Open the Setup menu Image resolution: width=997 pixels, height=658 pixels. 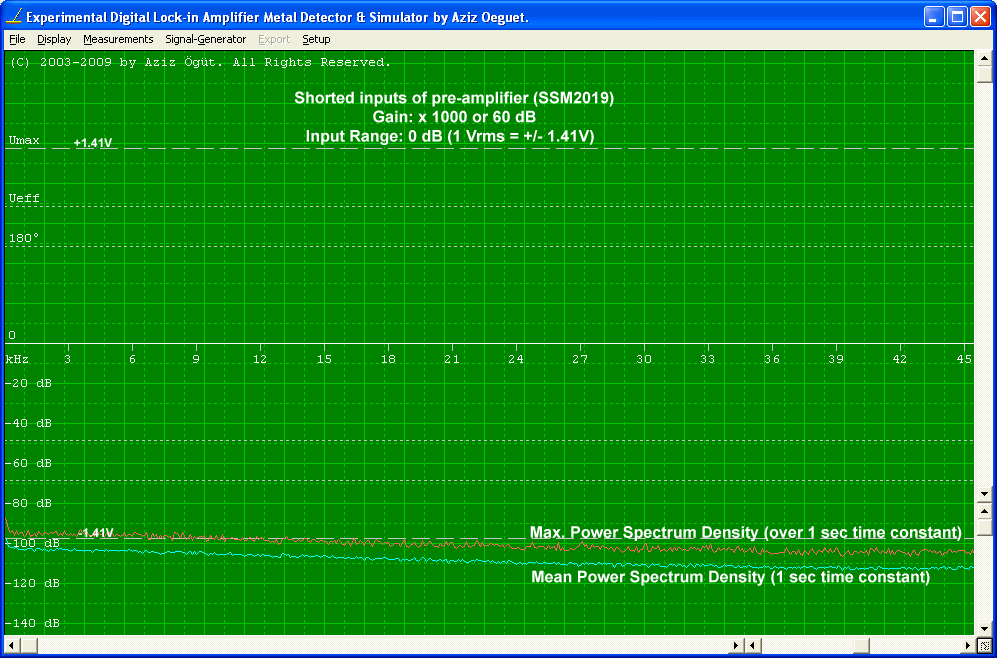coord(316,39)
